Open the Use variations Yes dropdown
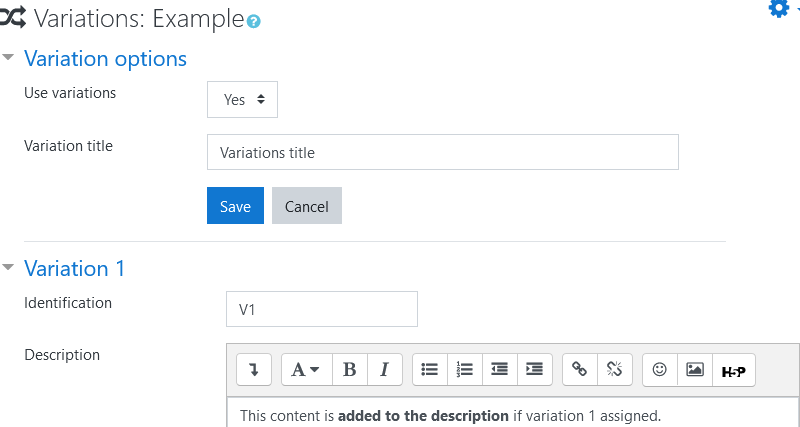 coord(242,99)
